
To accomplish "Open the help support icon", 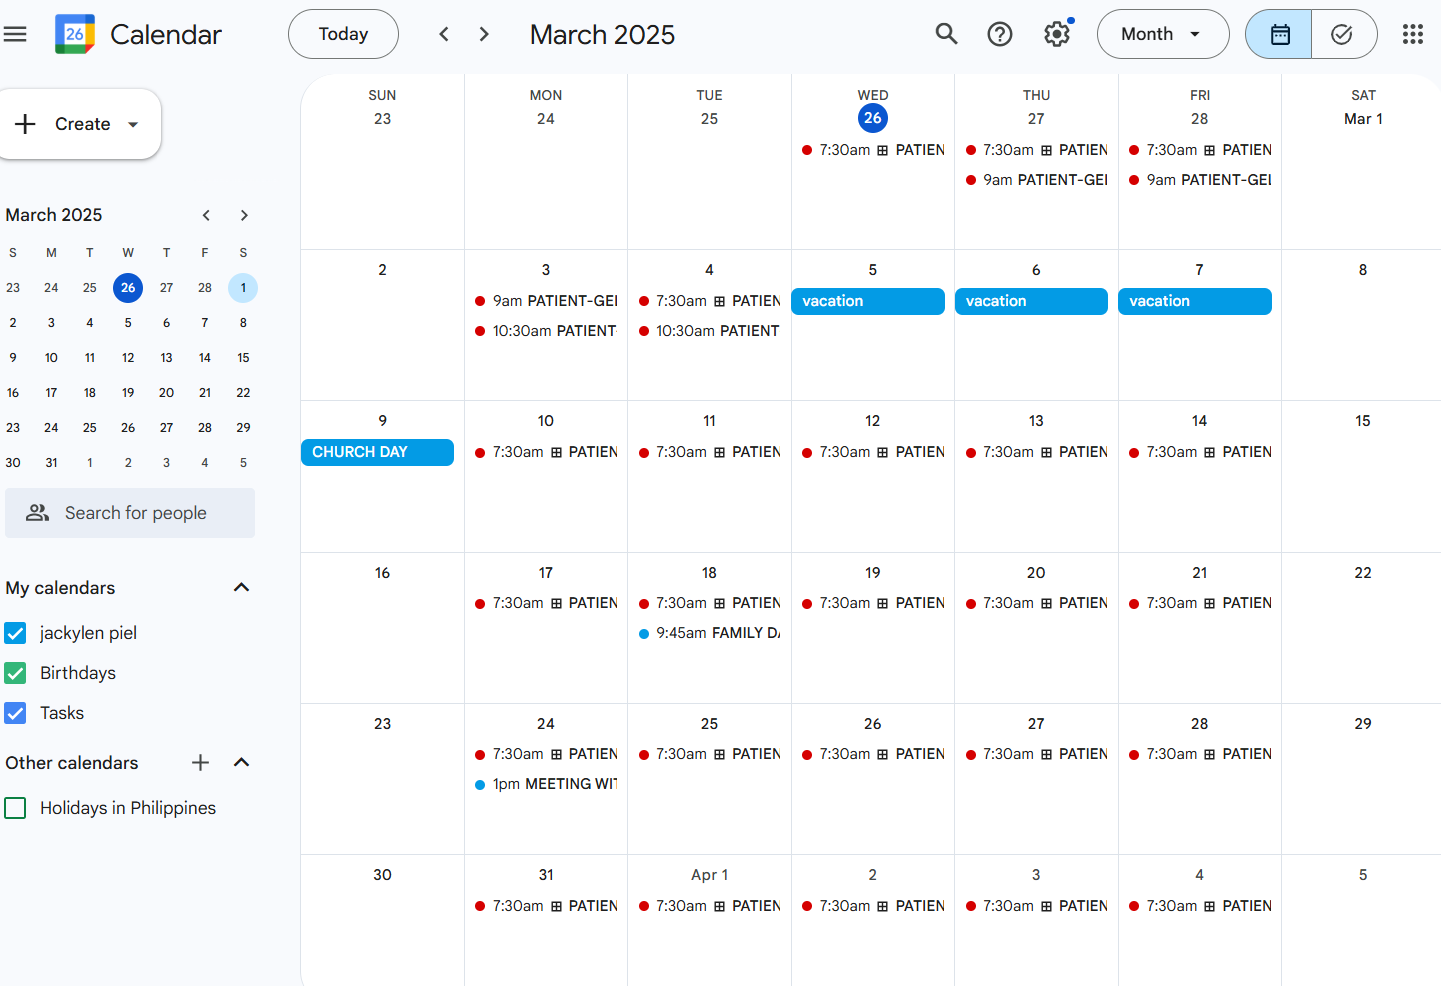I will [x=1000, y=34].
